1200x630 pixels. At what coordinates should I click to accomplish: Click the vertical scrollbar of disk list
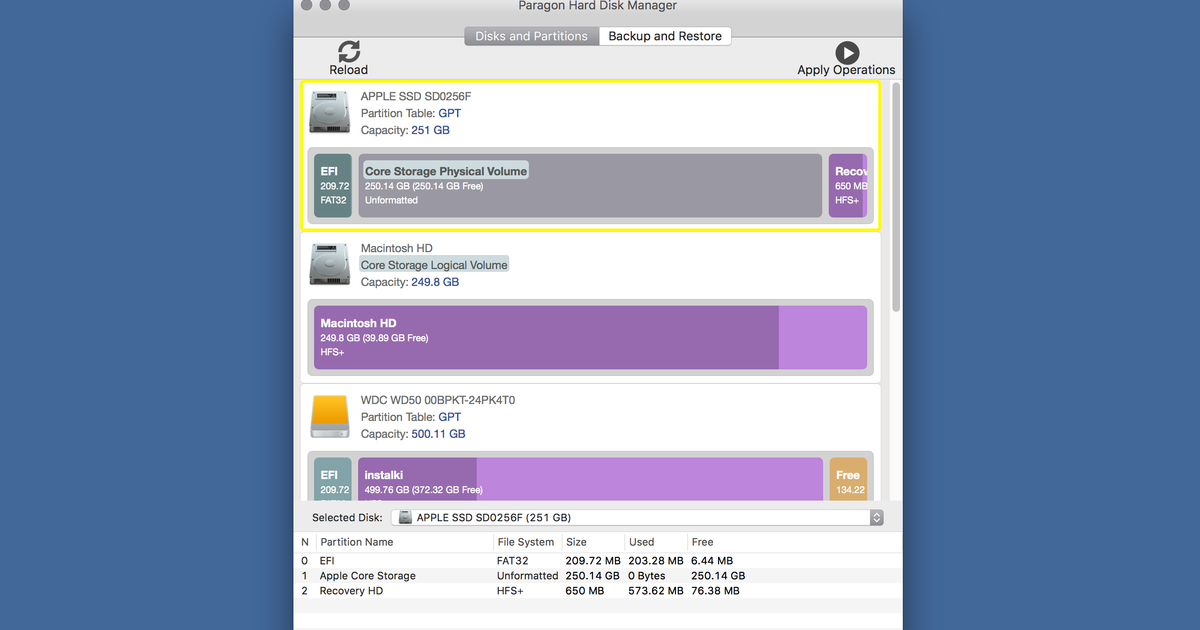896,195
